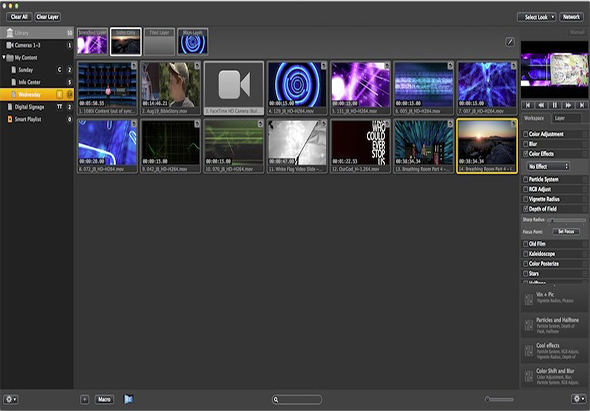Click the My Content folder icon

10,58
